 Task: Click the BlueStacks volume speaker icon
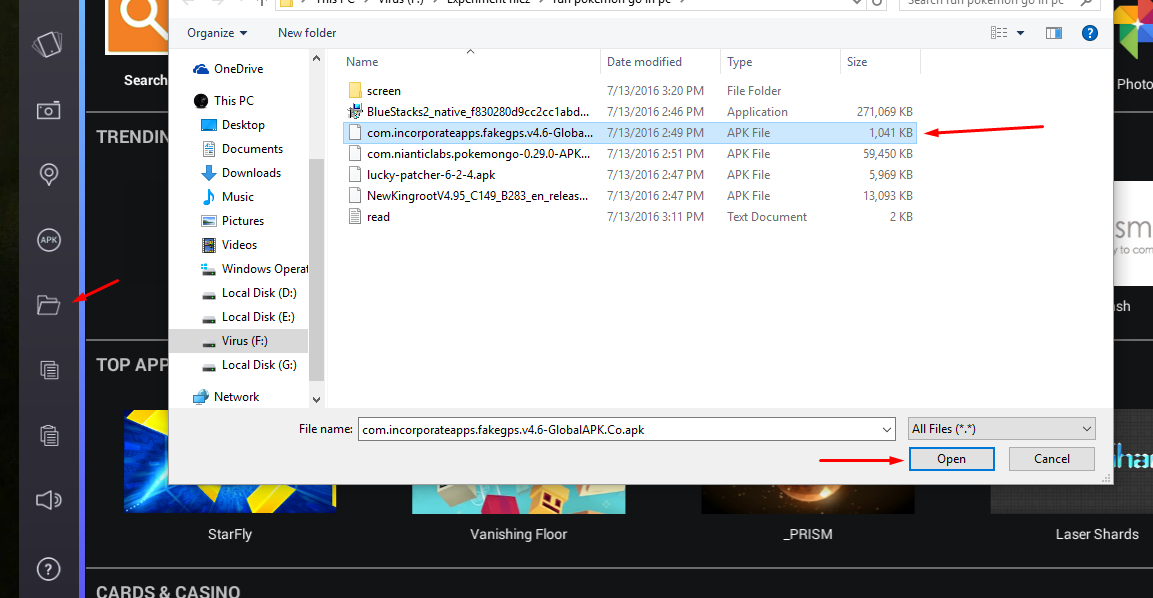pyautogui.click(x=49, y=500)
